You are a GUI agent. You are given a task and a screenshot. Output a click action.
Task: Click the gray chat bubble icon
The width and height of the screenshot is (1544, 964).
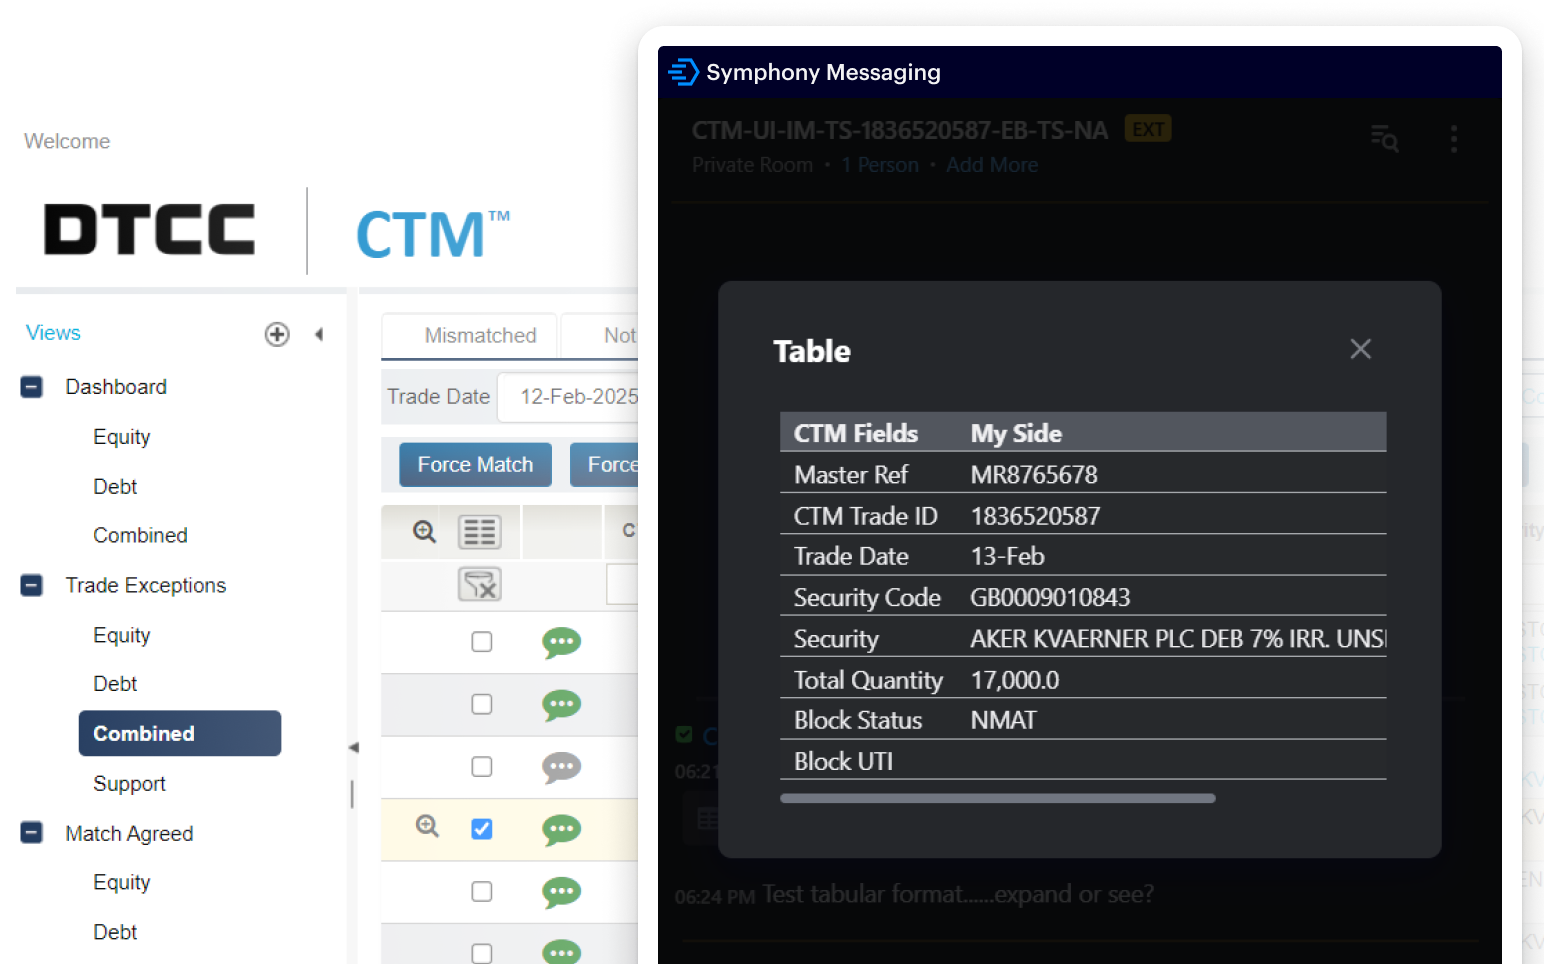[561, 767]
